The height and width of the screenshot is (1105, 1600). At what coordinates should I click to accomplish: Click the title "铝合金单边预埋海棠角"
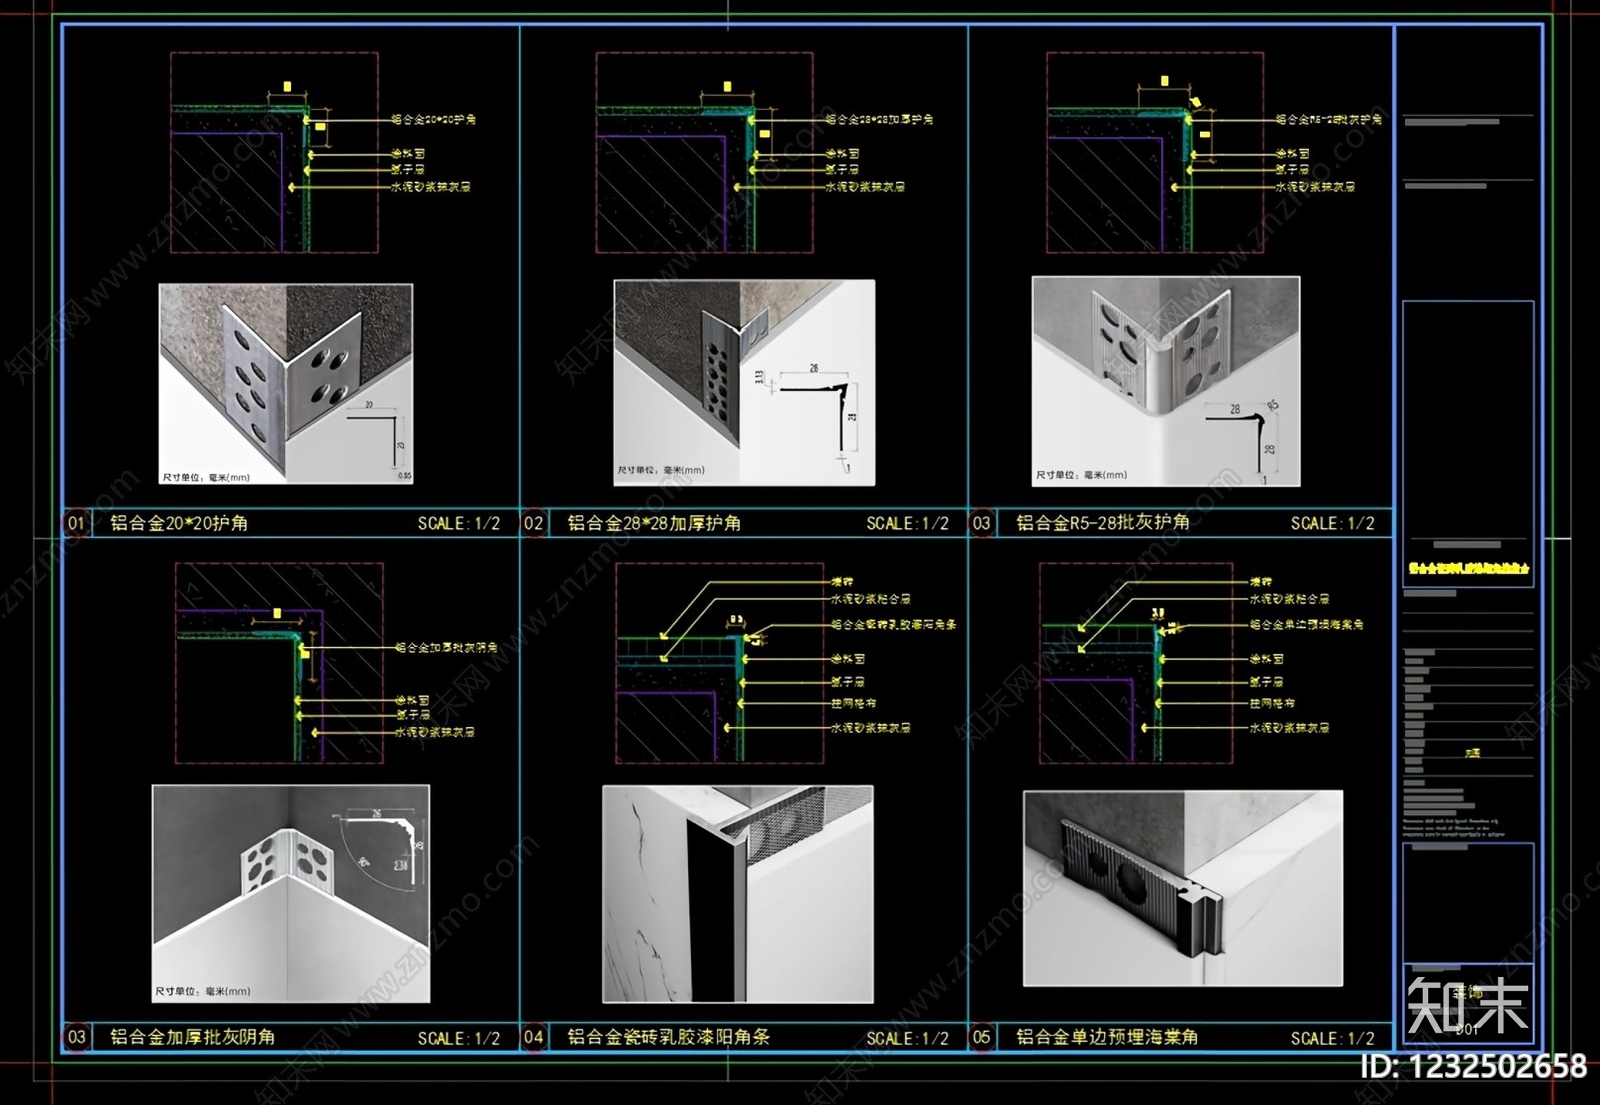pyautogui.click(x=1107, y=1037)
